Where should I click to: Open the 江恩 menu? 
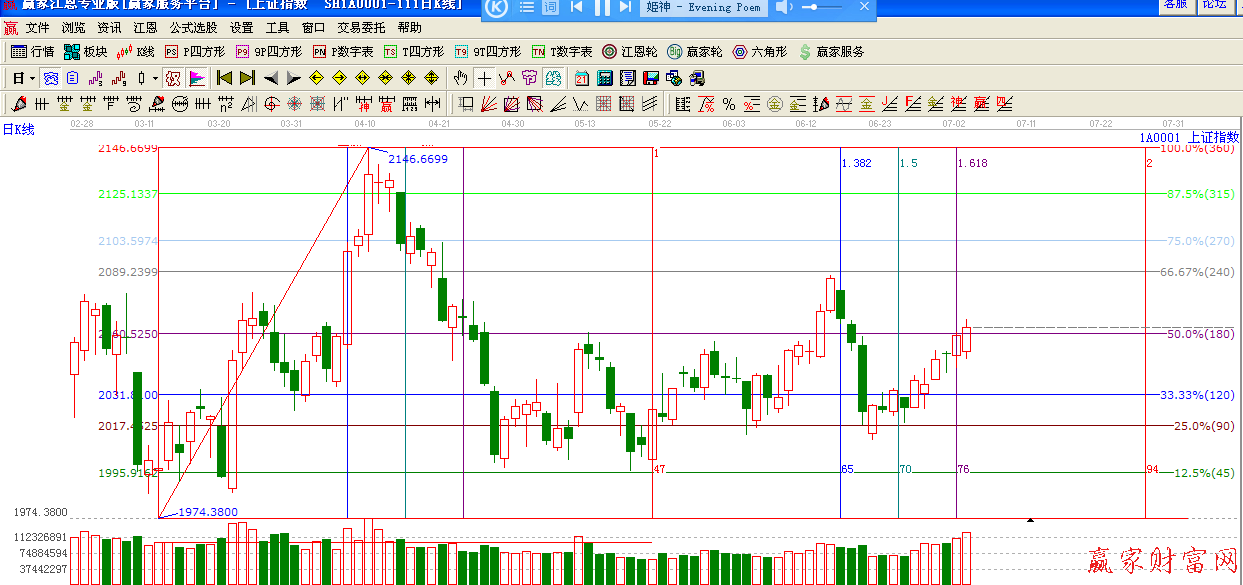point(145,28)
